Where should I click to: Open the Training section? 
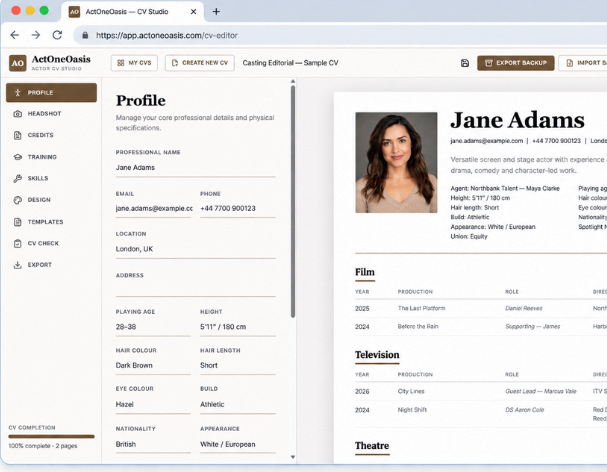point(51,157)
